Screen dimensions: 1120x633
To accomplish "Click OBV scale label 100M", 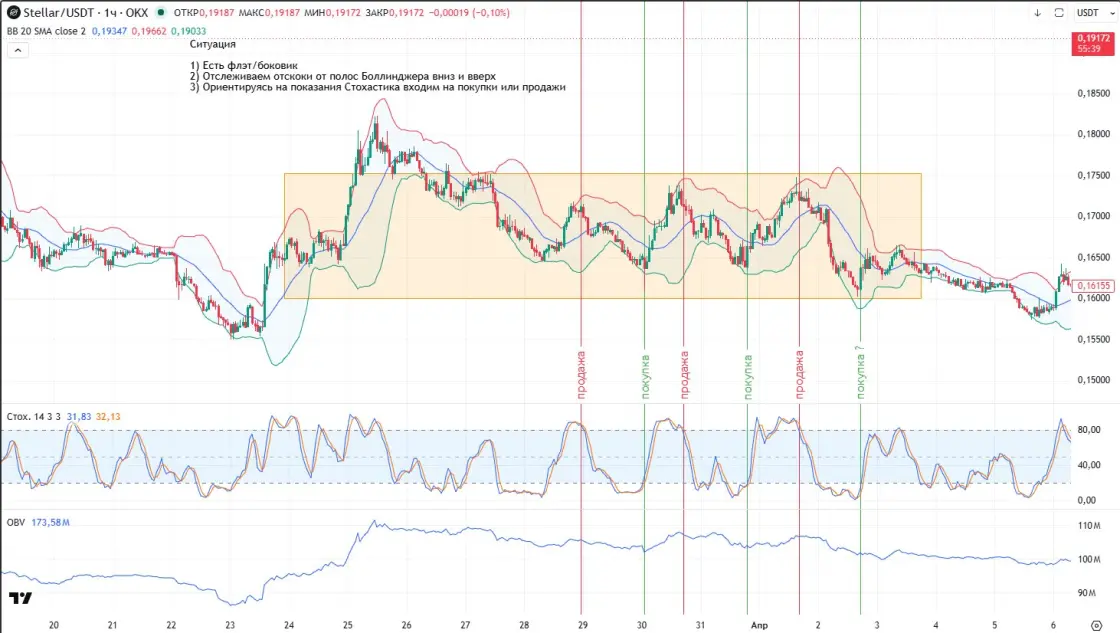I will (x=1089, y=559).
